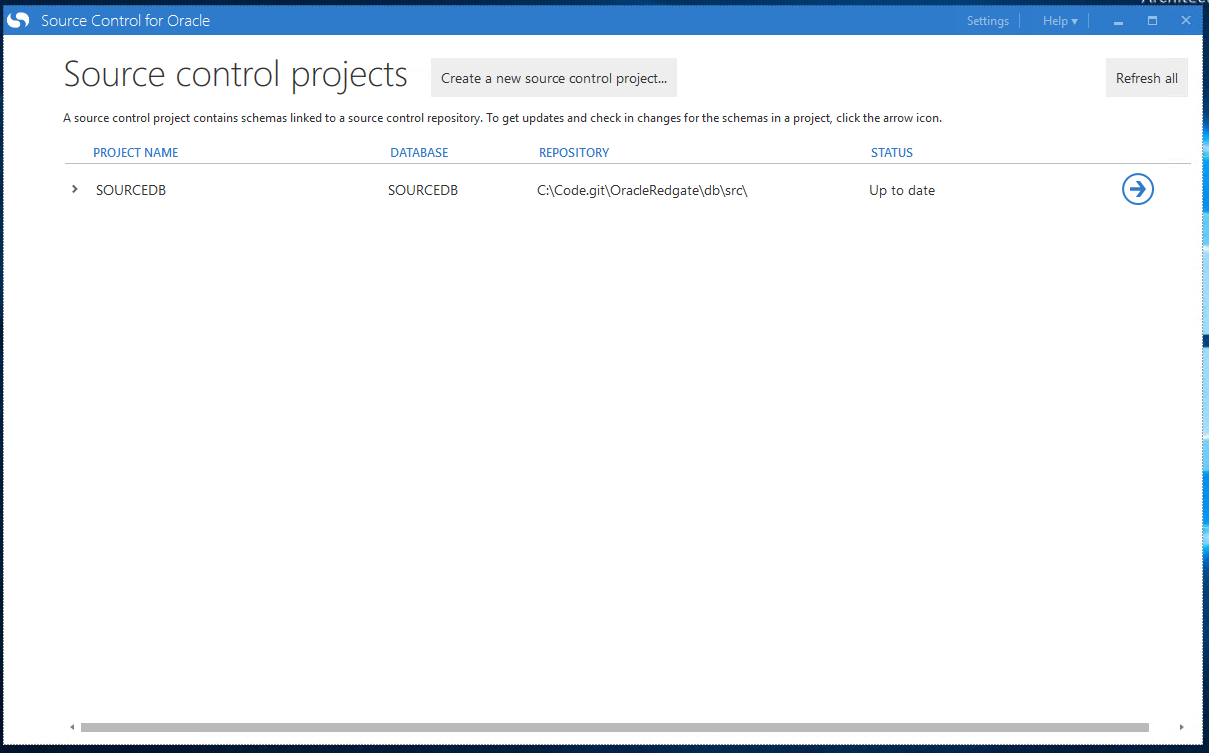Sort by the STATUS column header
Viewport: 1209px width, 753px height.
[x=891, y=153]
